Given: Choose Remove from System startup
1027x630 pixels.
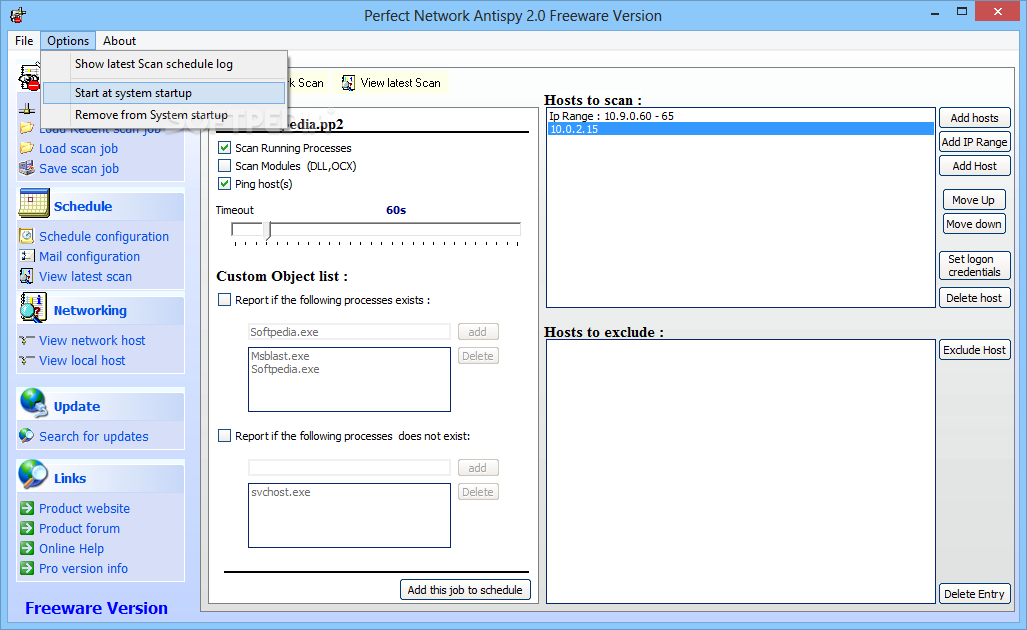Looking at the screenshot, I should click(164, 115).
